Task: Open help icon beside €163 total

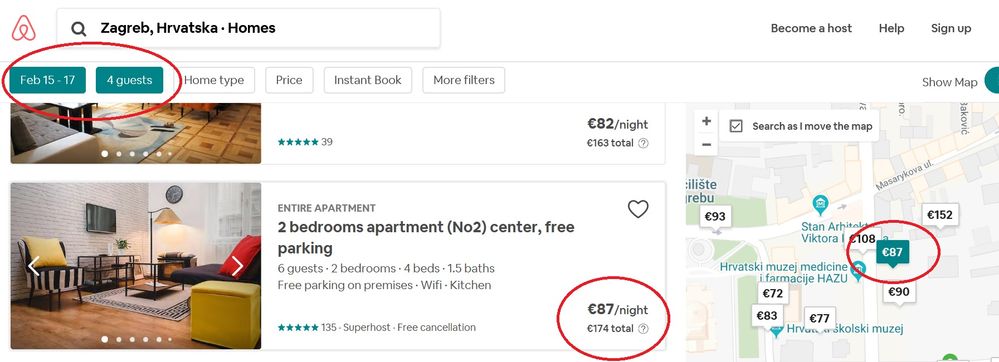Action: click(643, 143)
